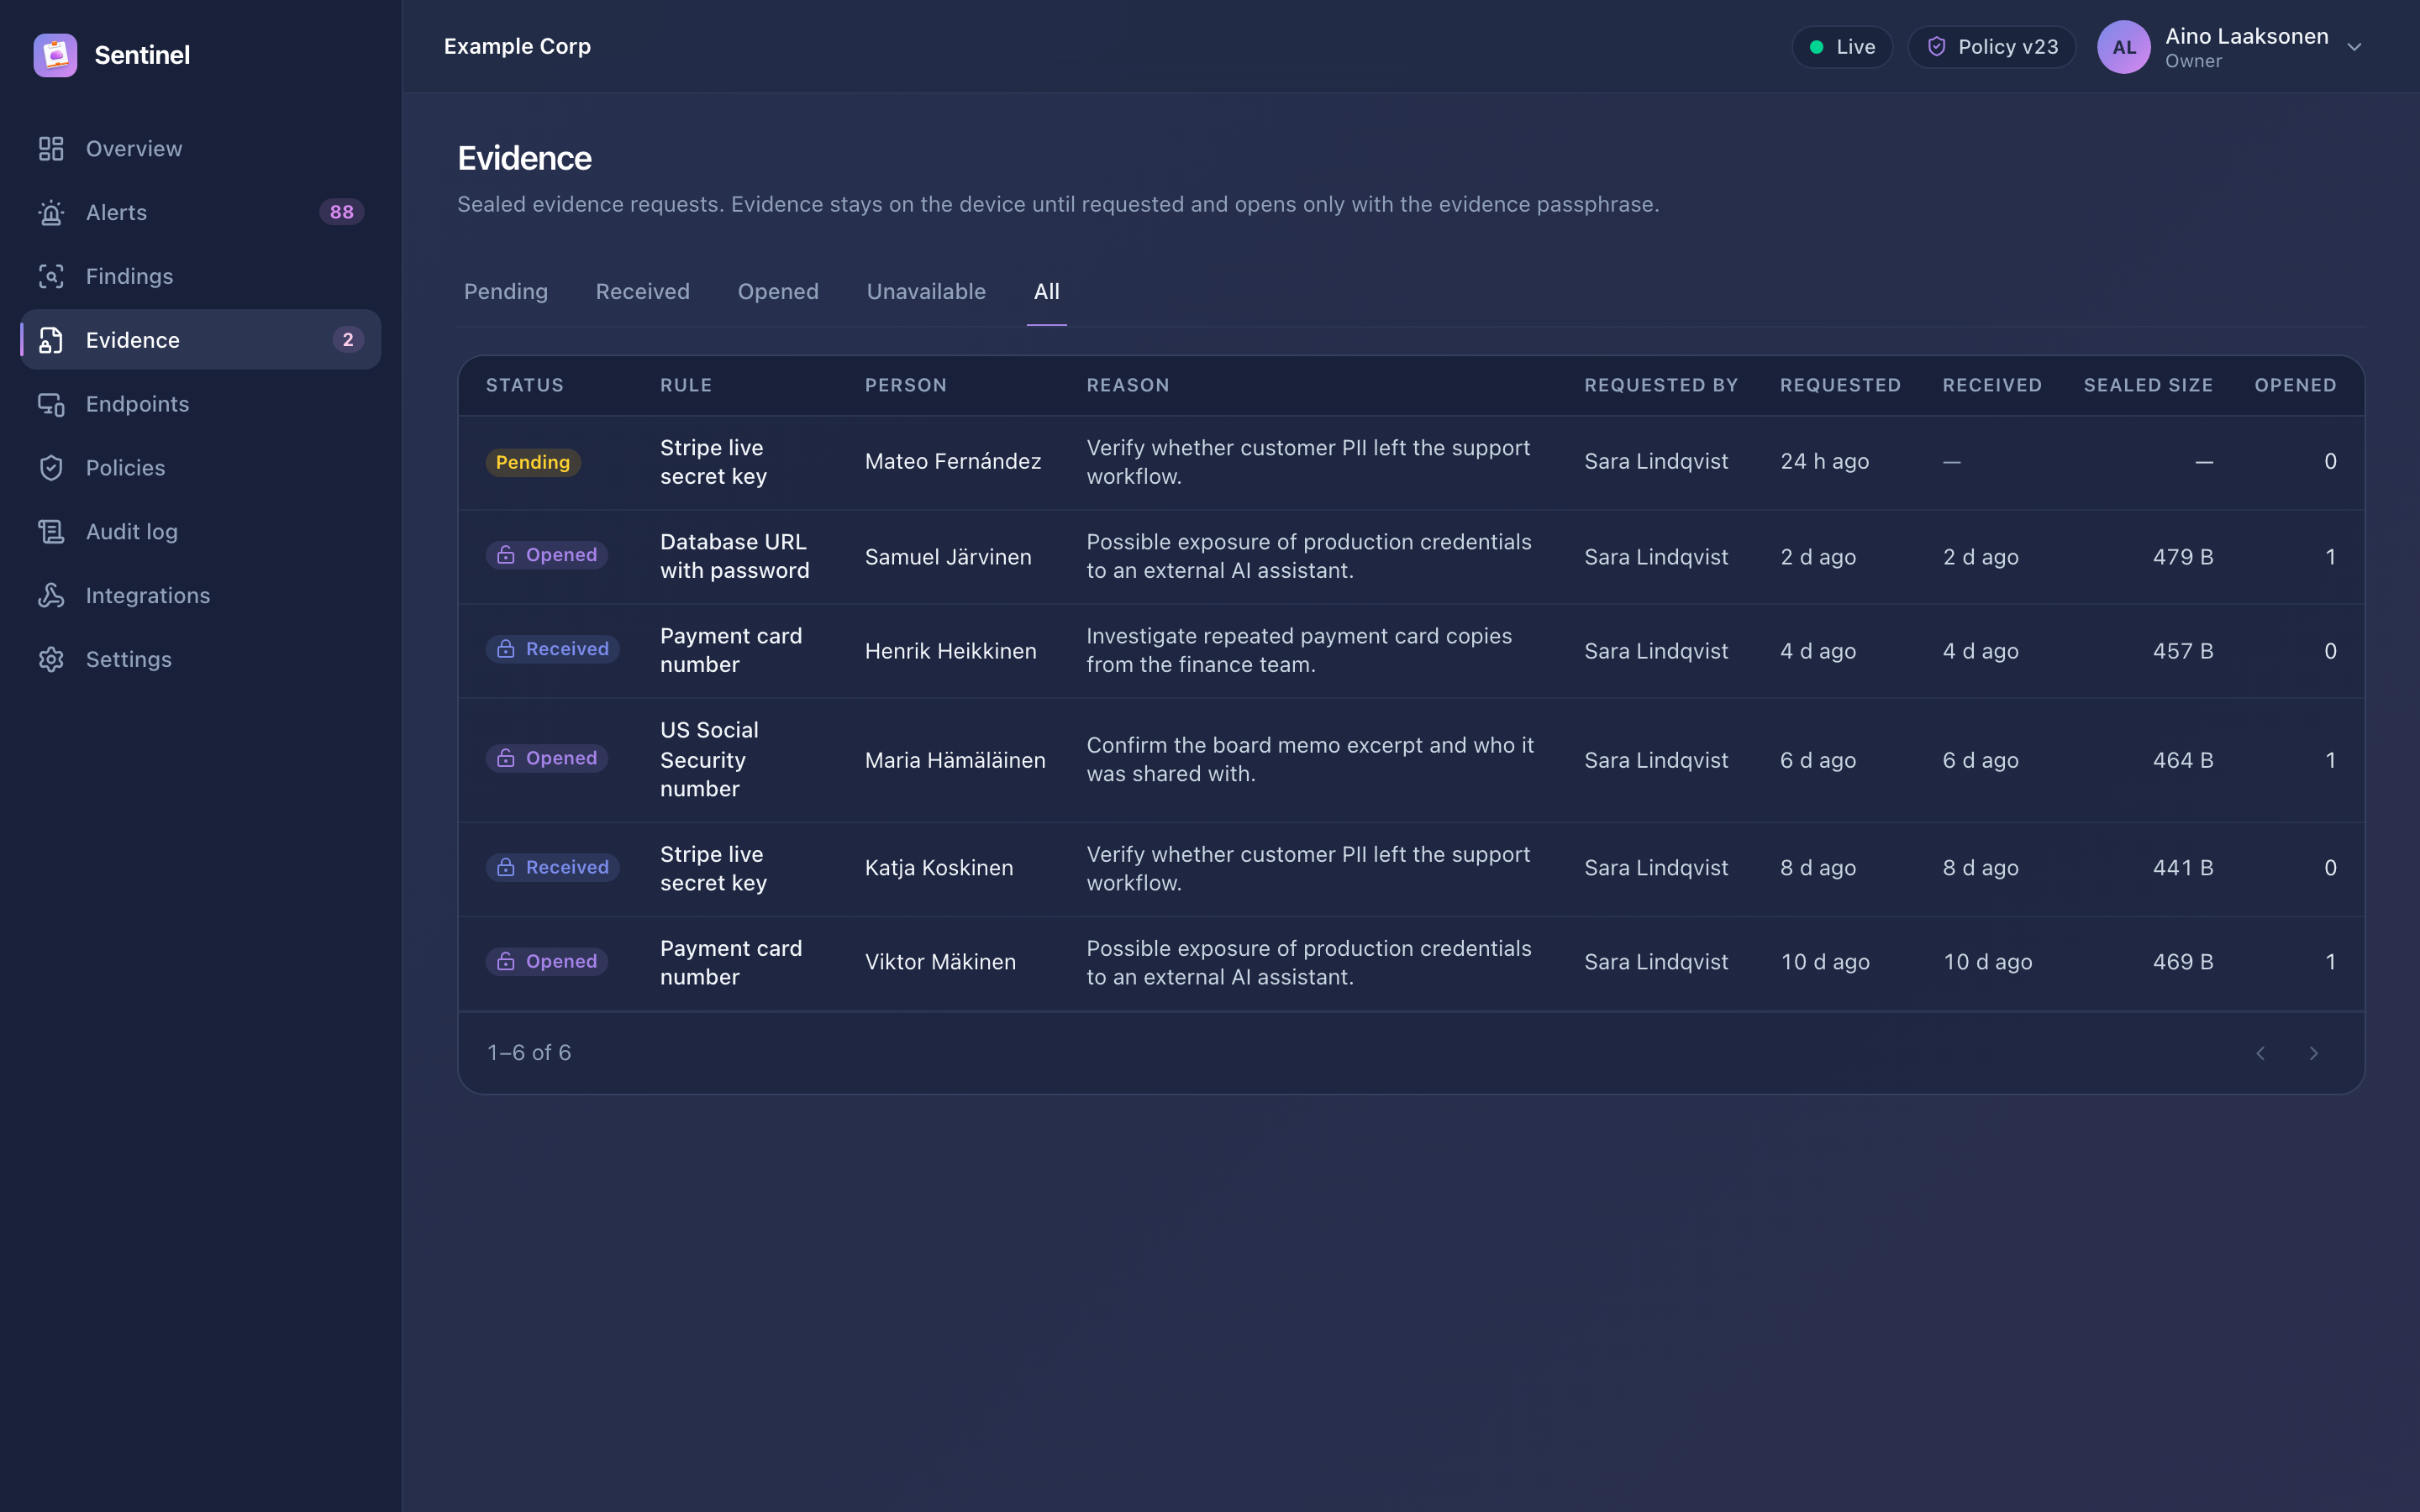Click the Policies shield icon

tap(51, 468)
